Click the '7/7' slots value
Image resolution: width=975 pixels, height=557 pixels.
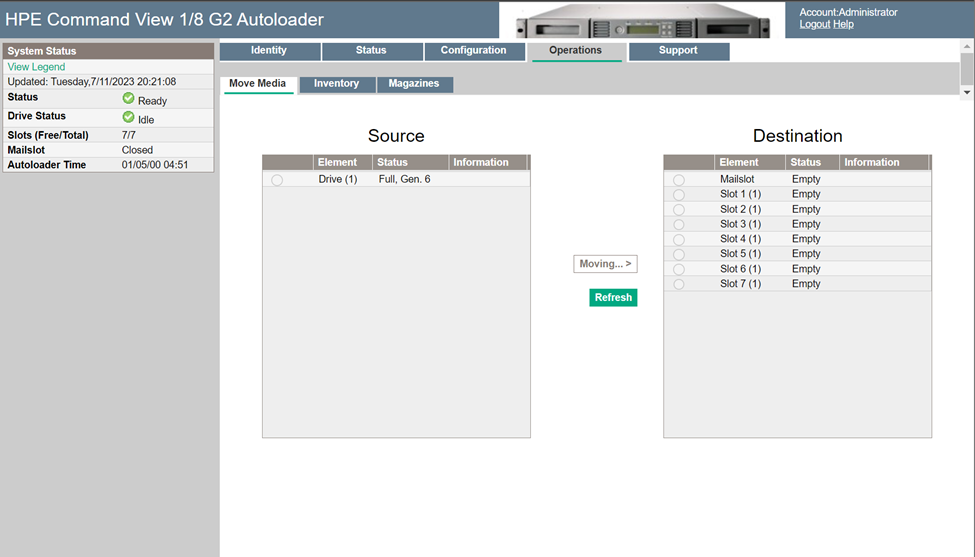(129, 135)
